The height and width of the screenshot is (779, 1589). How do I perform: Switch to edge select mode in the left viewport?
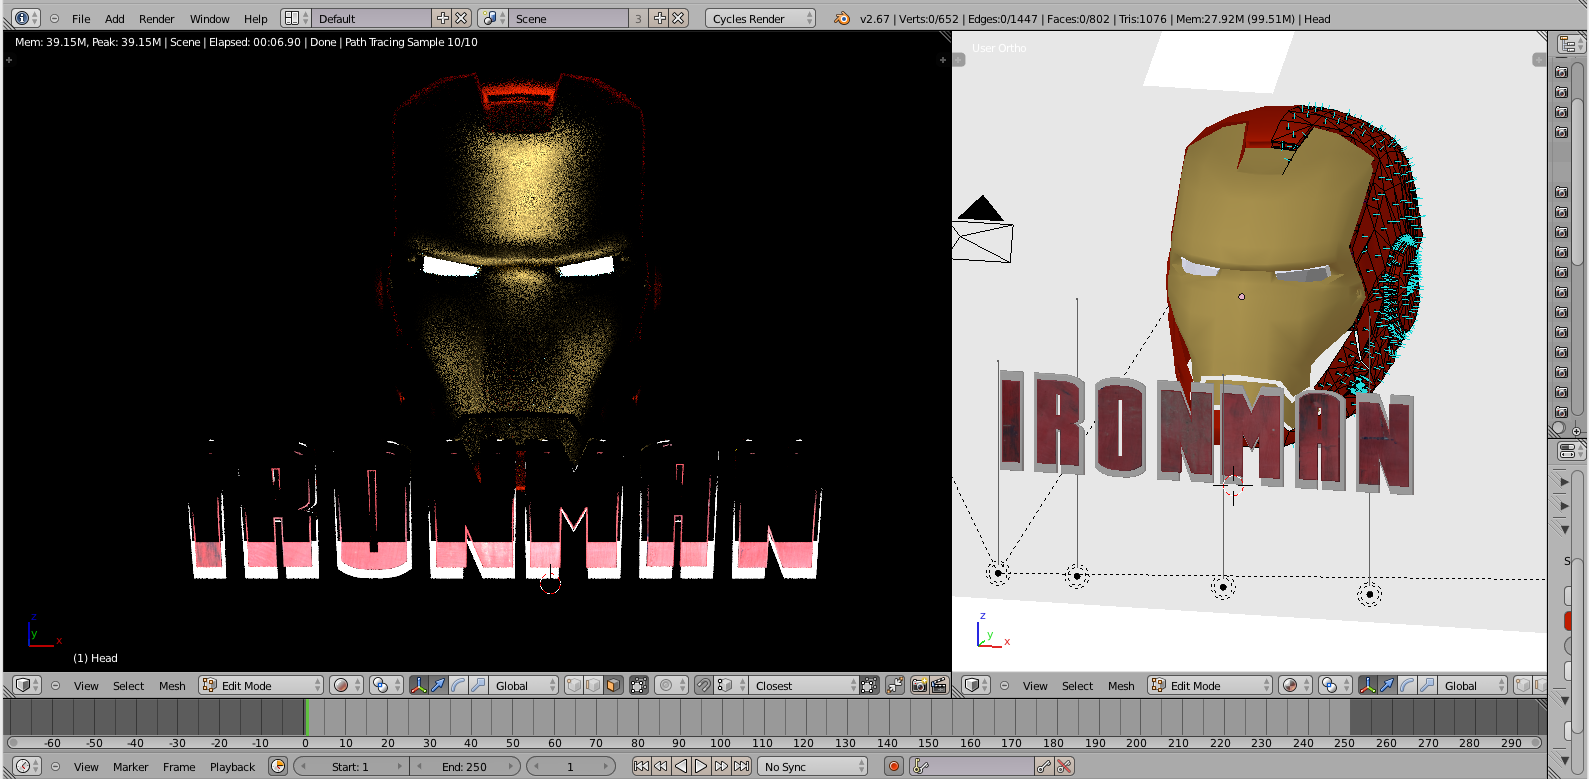[593, 686]
